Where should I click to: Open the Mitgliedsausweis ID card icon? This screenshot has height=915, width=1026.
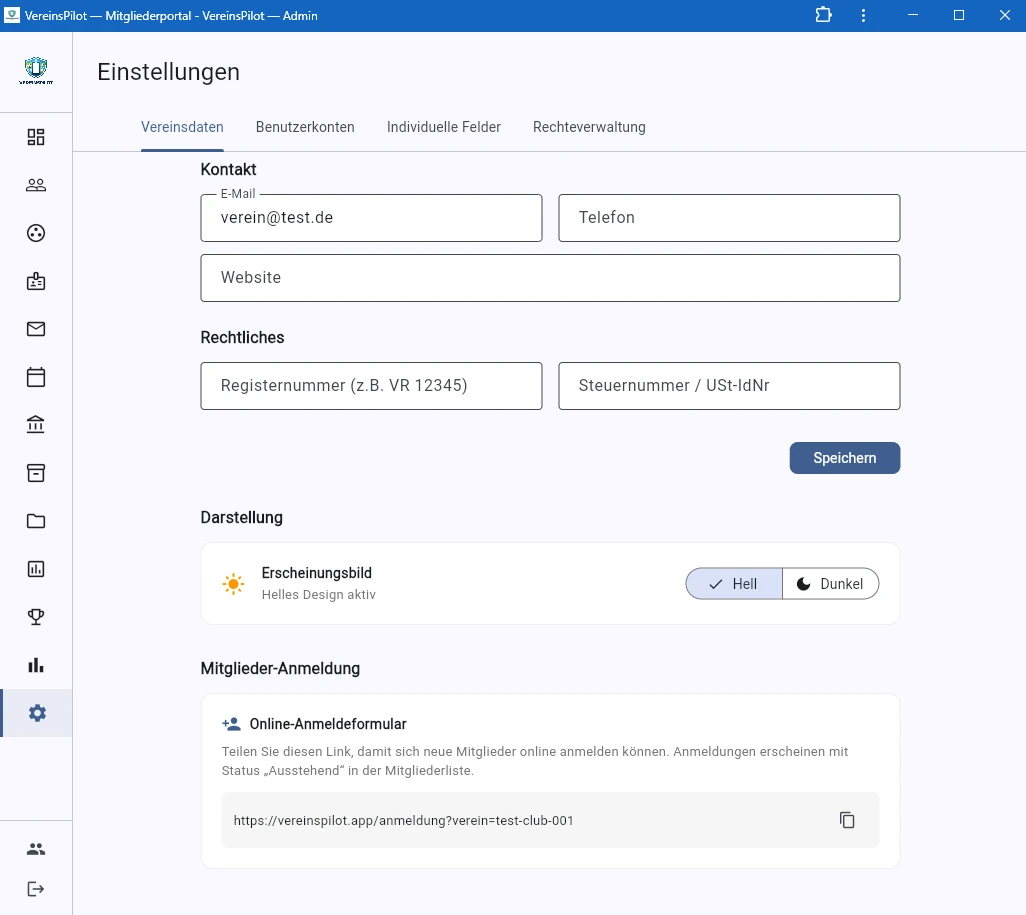coord(36,281)
